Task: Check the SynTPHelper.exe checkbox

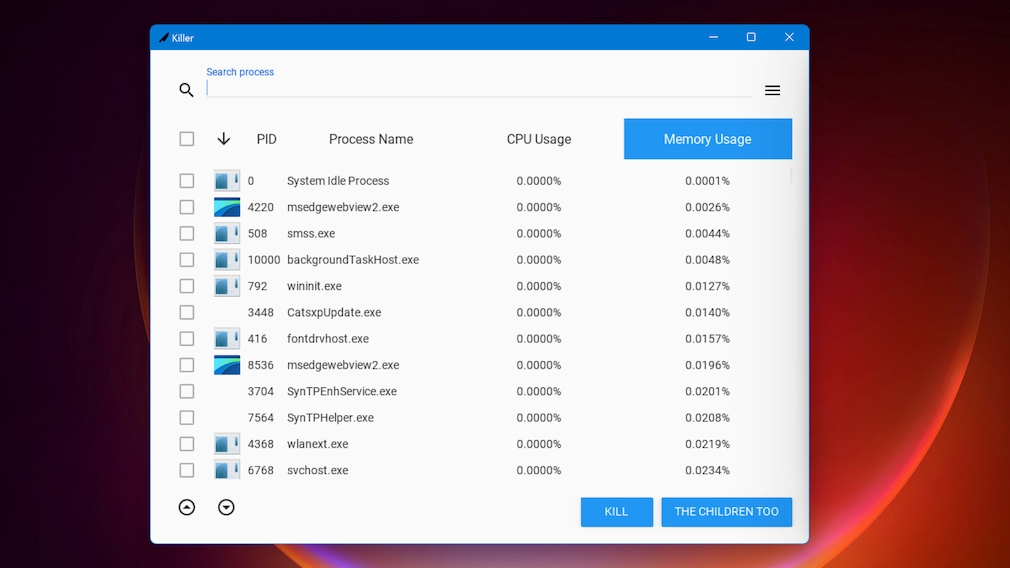Action: tap(187, 418)
